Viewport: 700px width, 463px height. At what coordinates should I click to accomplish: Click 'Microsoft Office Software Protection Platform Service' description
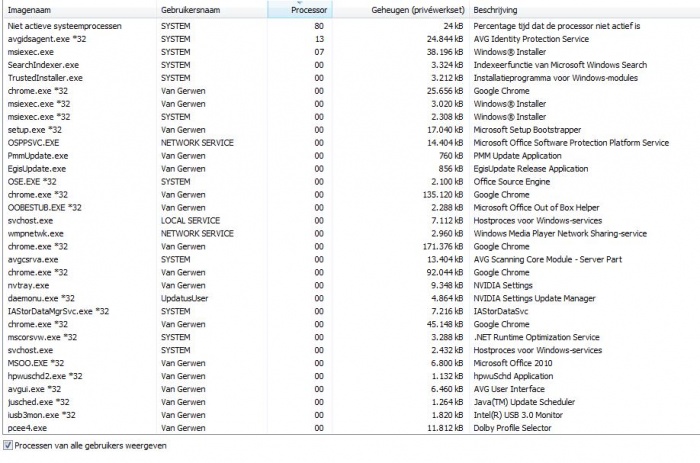571,142
